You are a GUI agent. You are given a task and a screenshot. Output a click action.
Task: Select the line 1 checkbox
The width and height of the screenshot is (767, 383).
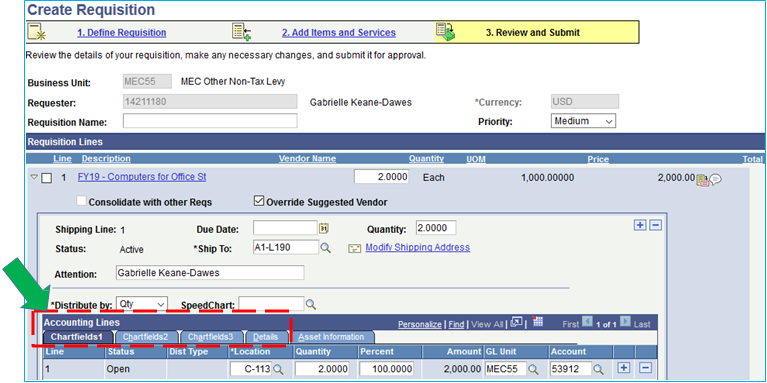coord(46,179)
